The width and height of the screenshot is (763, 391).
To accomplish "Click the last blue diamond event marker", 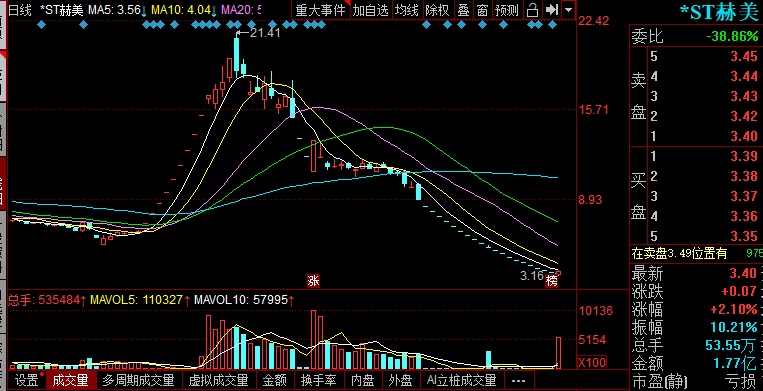I will click(x=552, y=24).
